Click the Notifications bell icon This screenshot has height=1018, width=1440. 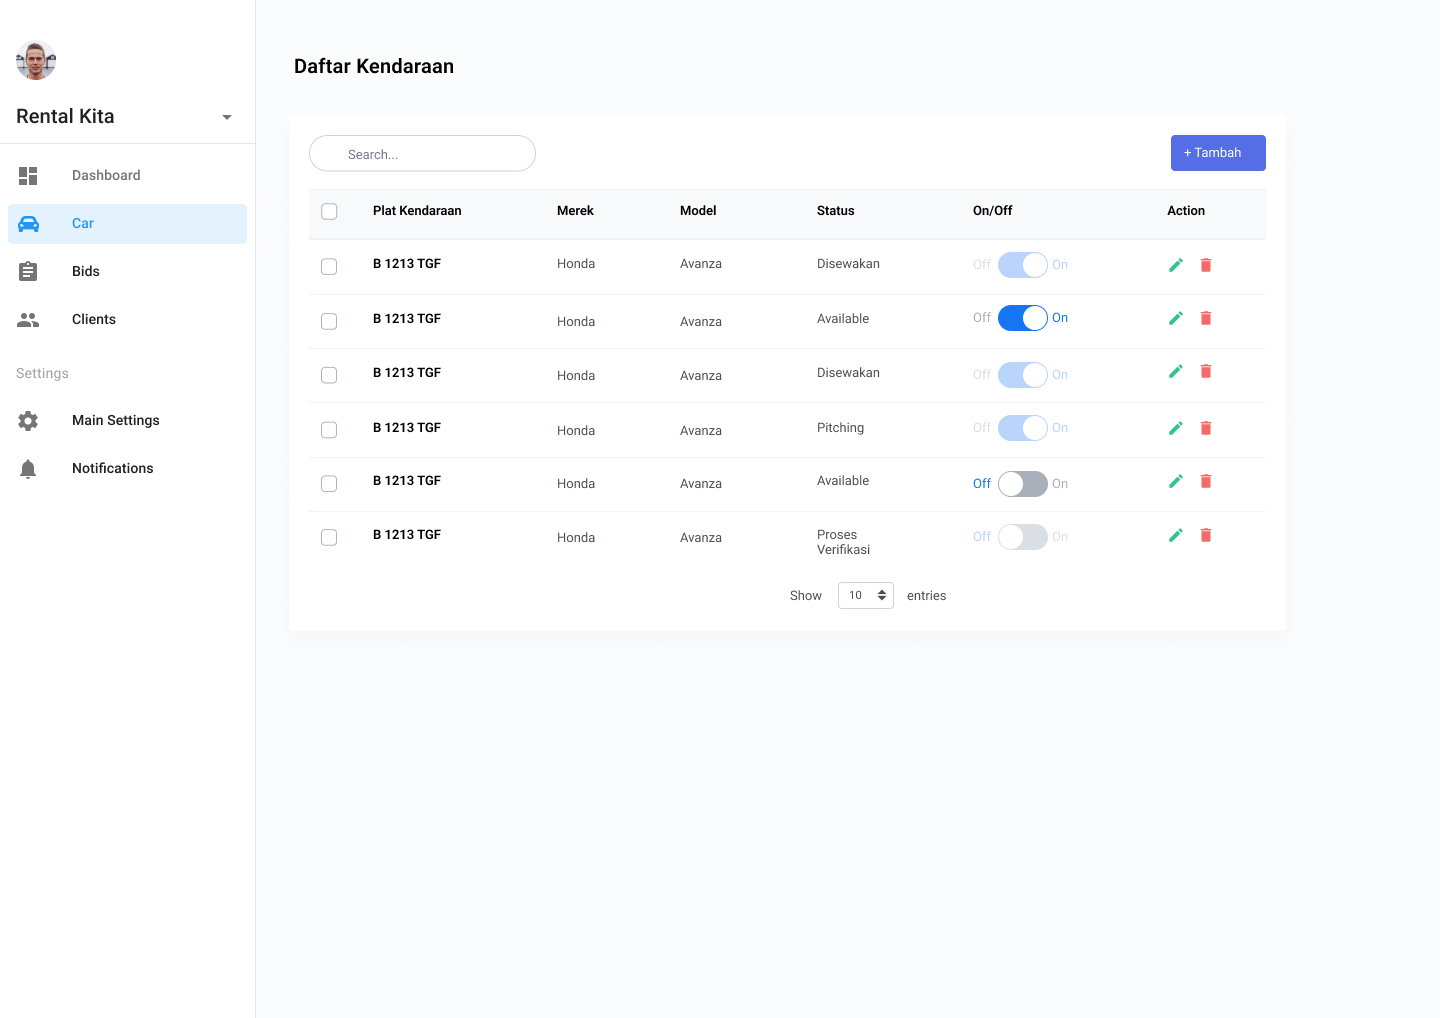click(28, 469)
